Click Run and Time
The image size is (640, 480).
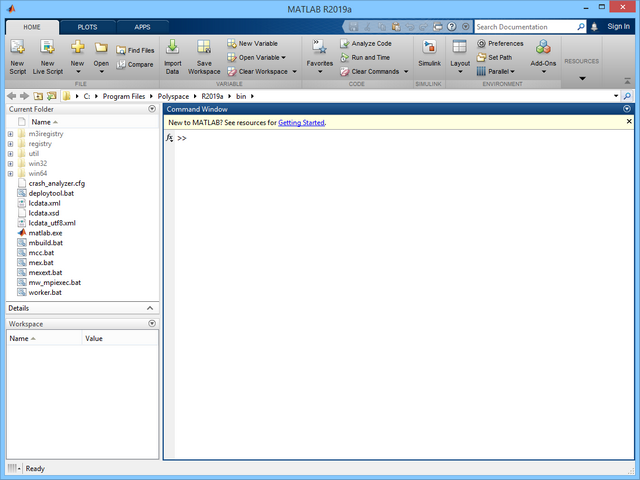tap(365, 58)
